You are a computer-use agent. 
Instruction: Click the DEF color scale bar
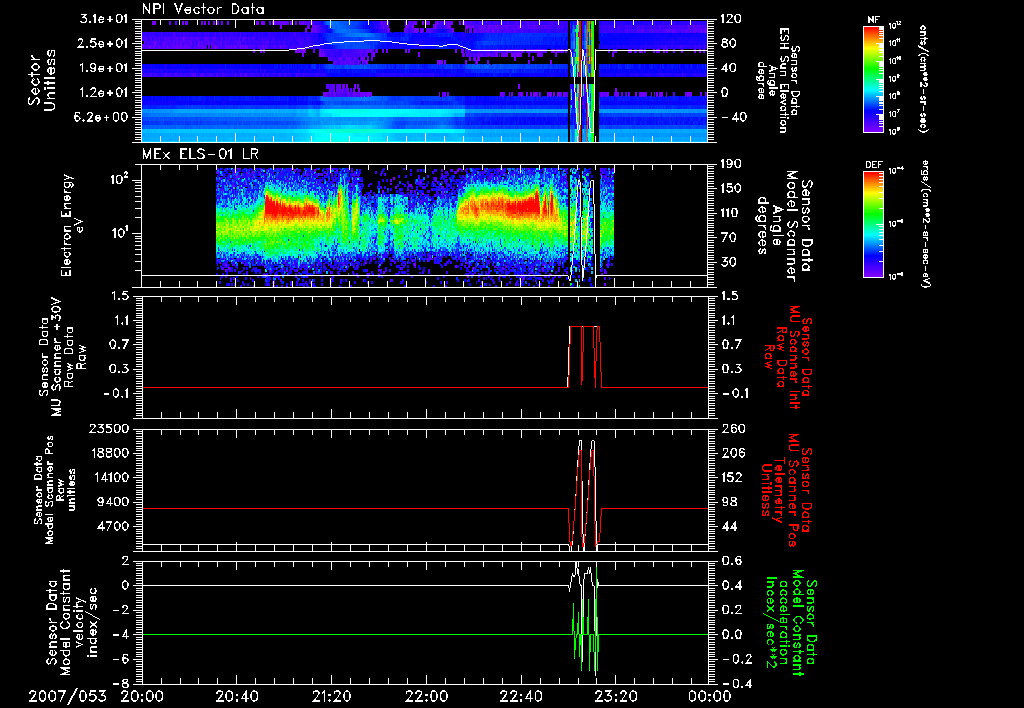(873, 224)
